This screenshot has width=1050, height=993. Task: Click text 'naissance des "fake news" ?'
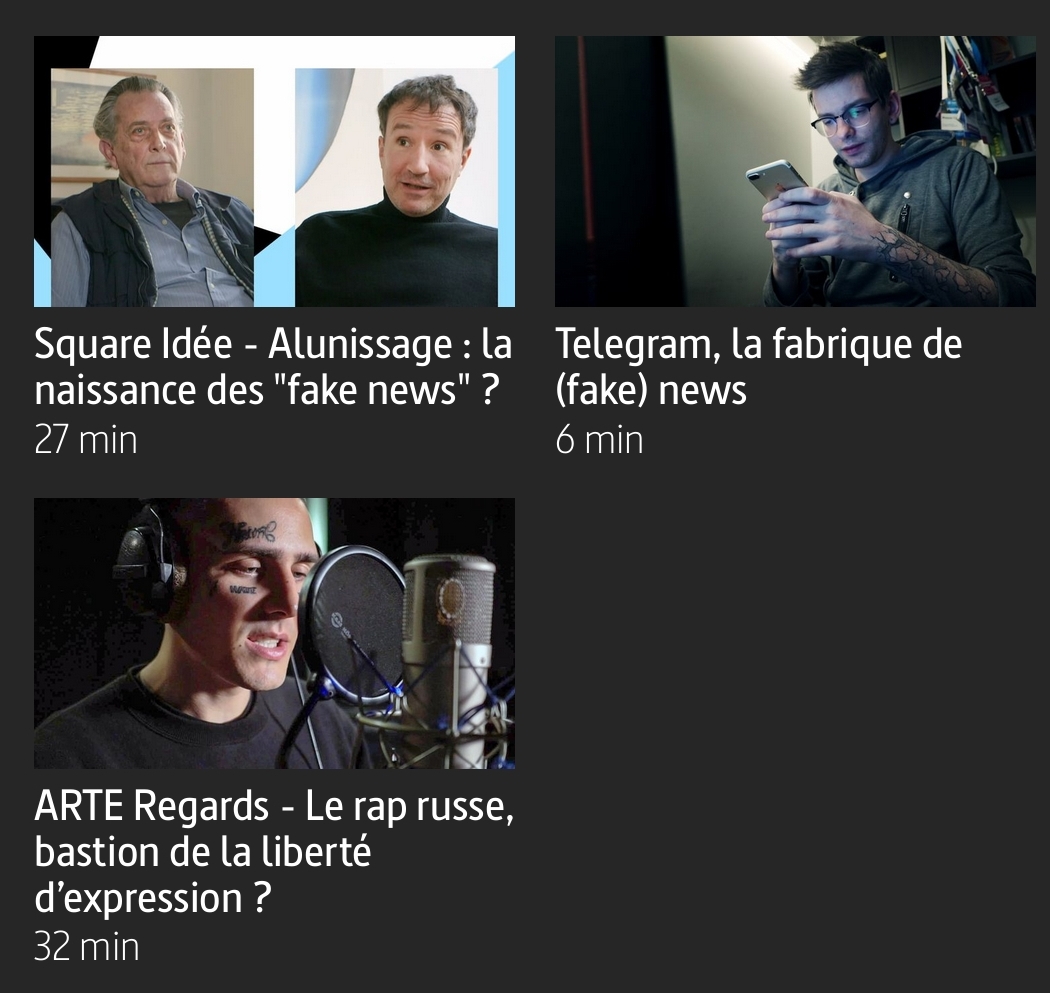267,390
